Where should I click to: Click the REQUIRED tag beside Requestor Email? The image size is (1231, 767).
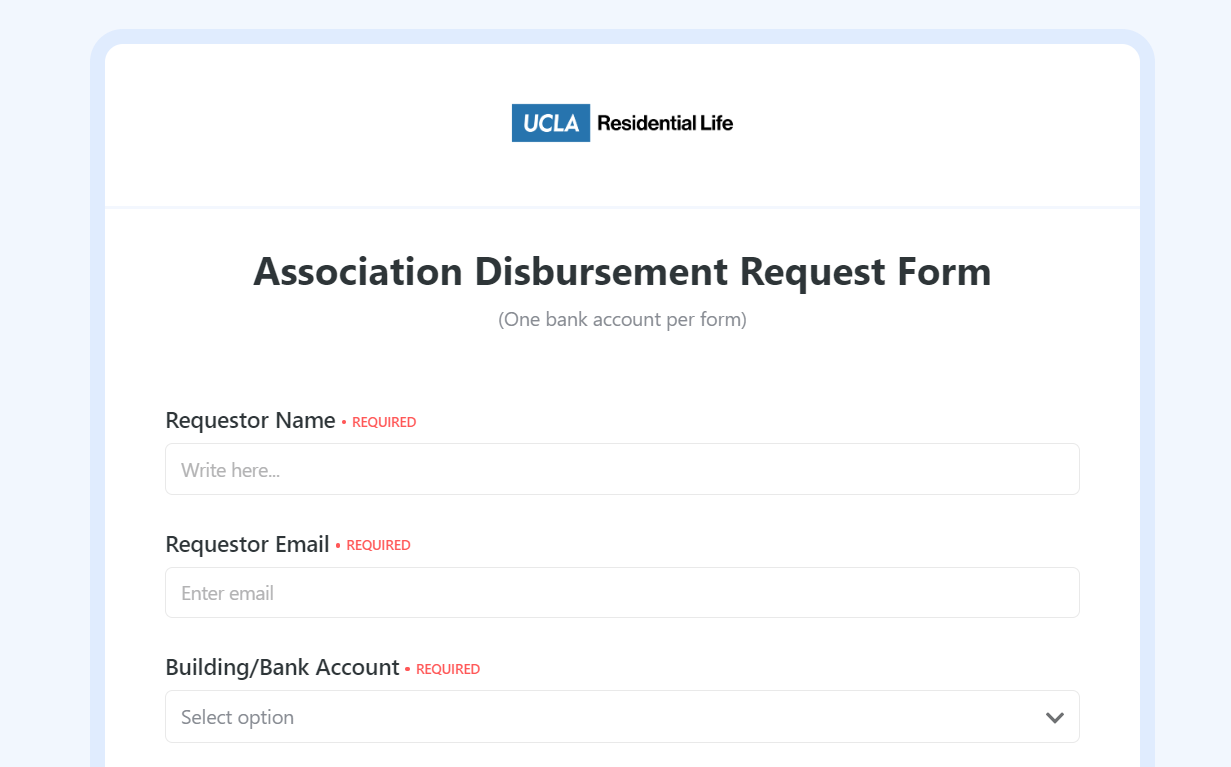click(x=378, y=545)
